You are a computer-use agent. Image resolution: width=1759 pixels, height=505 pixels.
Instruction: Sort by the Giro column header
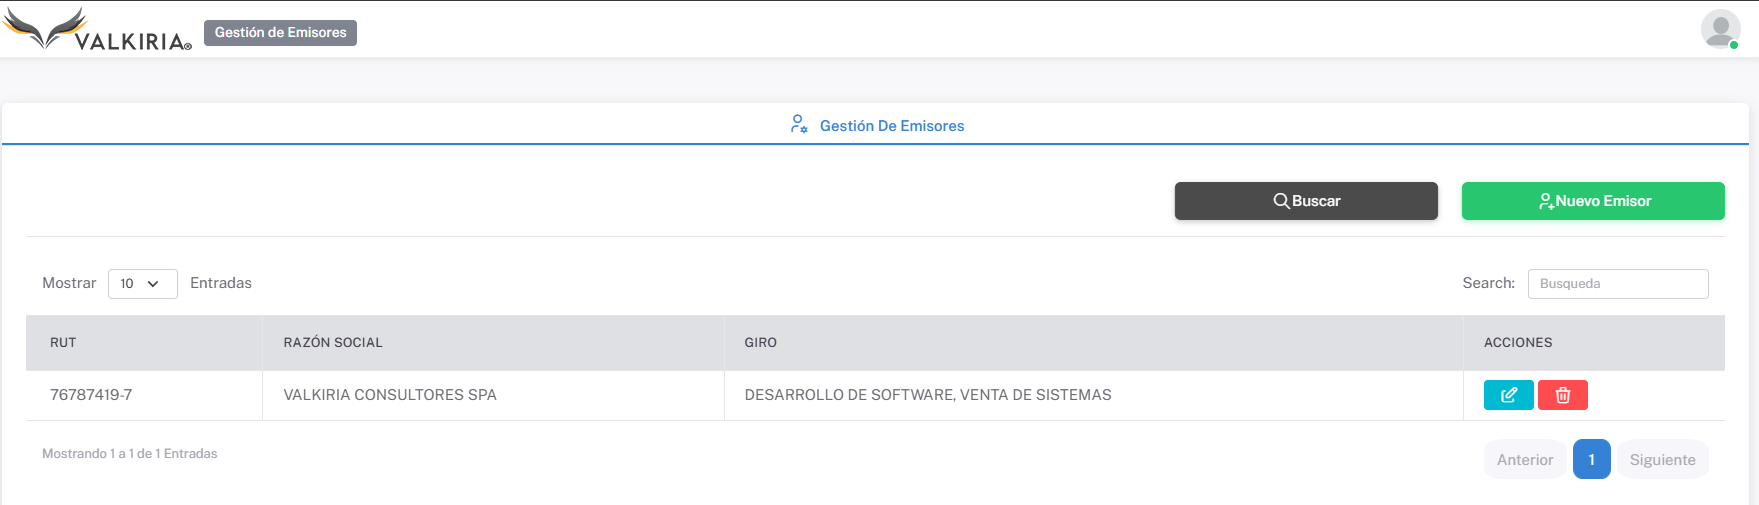(760, 343)
